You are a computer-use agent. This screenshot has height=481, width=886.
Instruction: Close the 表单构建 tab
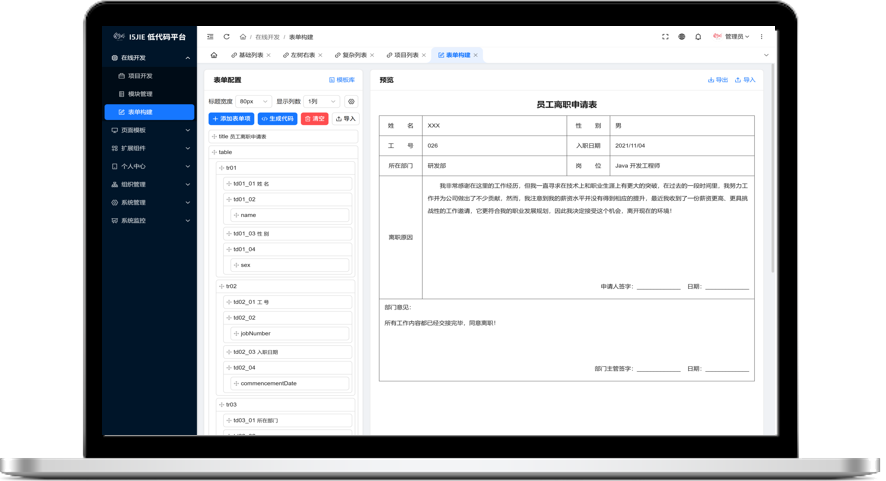tap(476, 55)
